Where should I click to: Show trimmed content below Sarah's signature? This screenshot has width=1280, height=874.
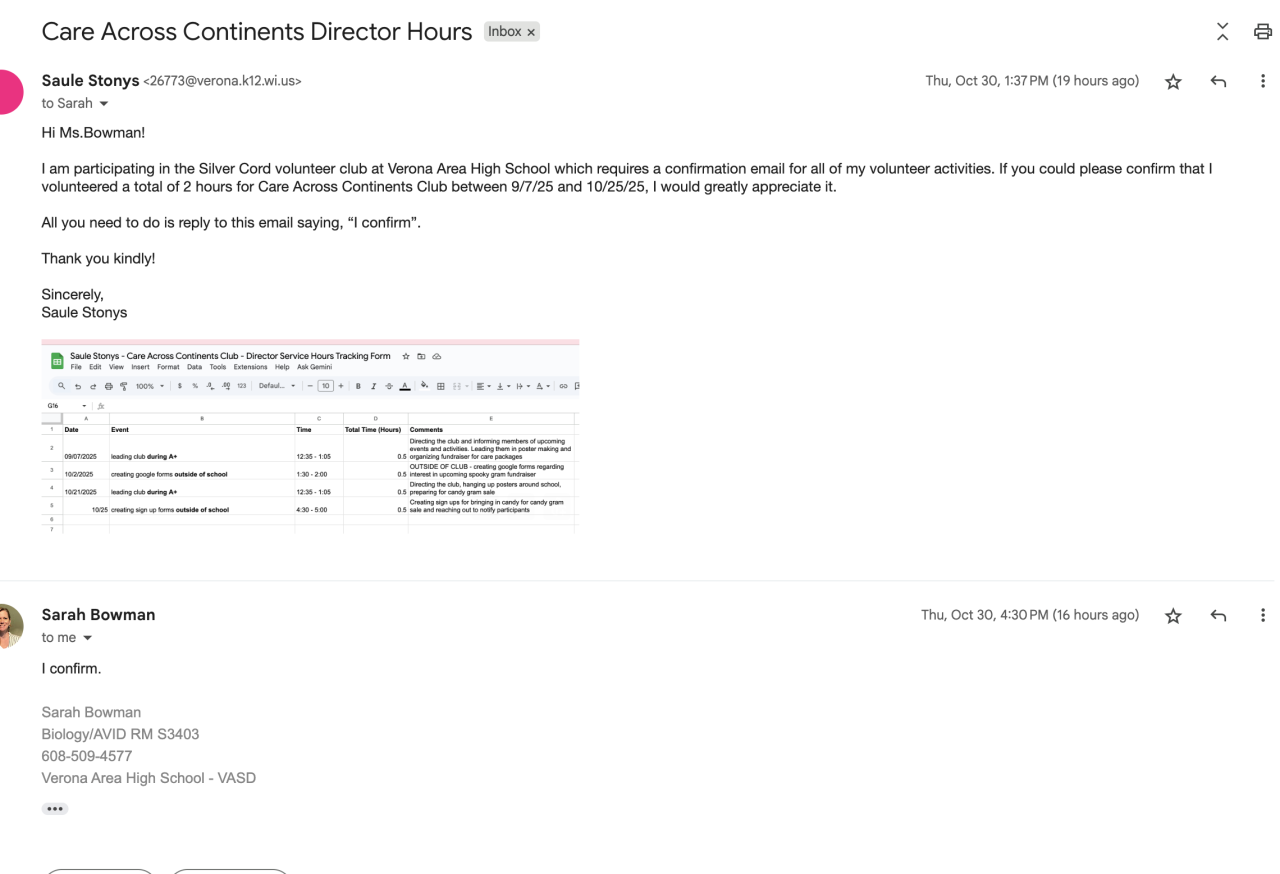[x=55, y=808]
